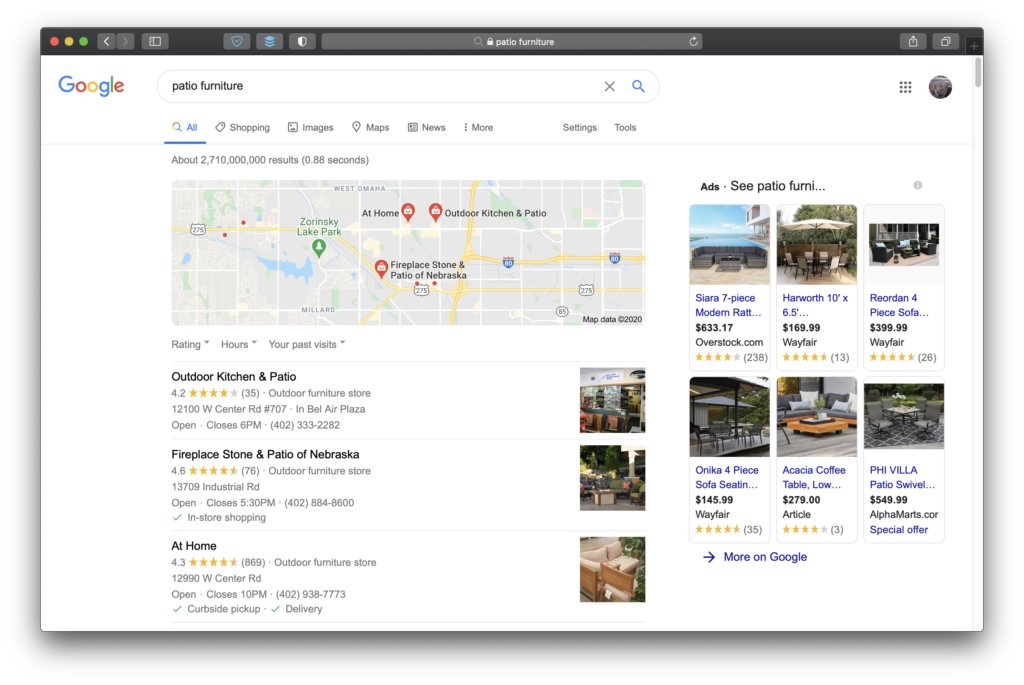Go forward with Safari forward arrow
The image size is (1024, 685).
pos(125,41)
